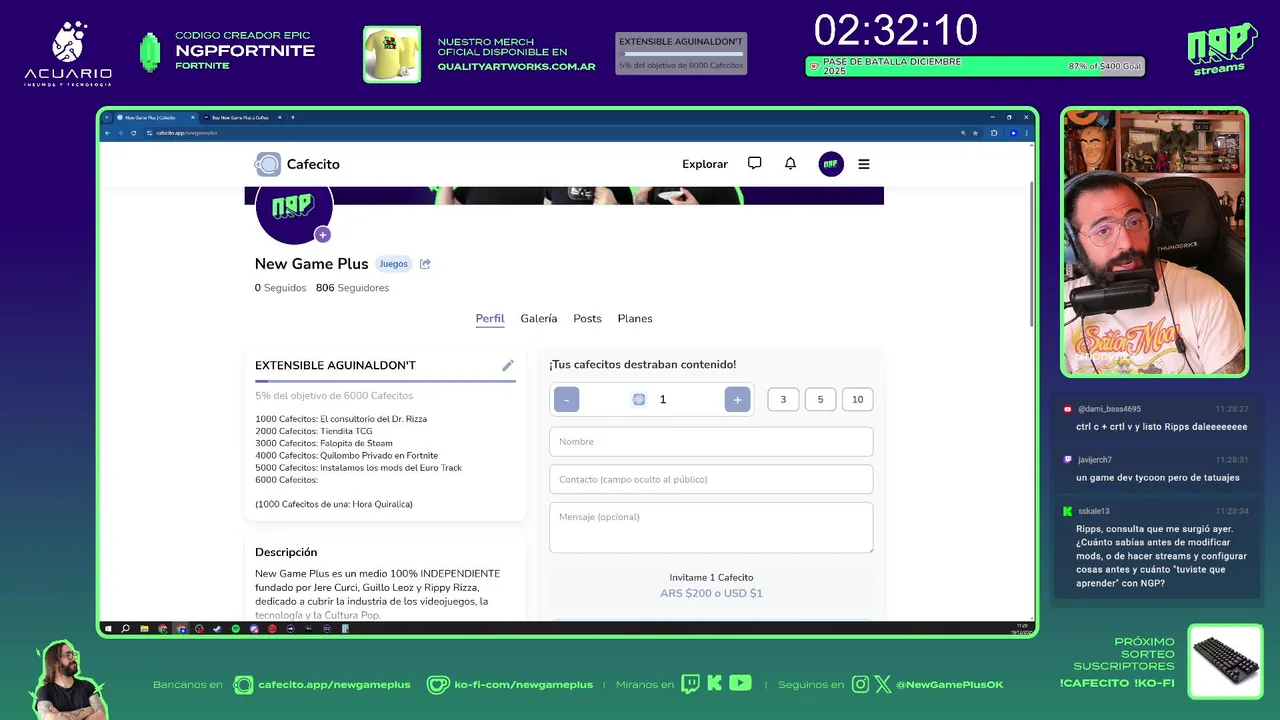Switch to the Galería tab
This screenshot has height=720, width=1280.
[539, 319]
